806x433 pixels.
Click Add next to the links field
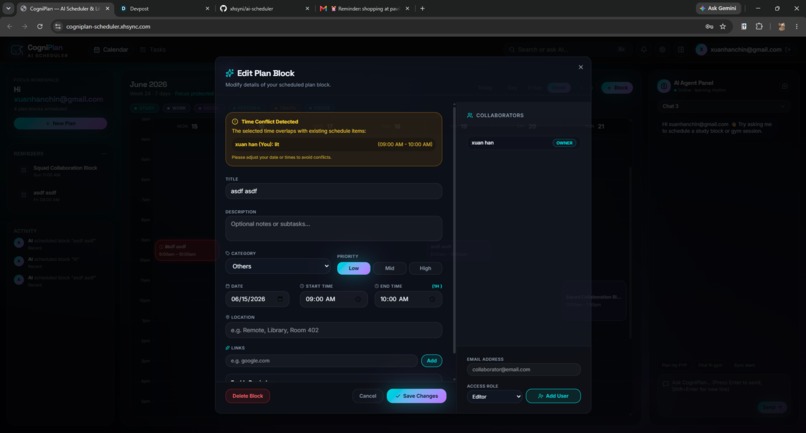click(x=432, y=360)
